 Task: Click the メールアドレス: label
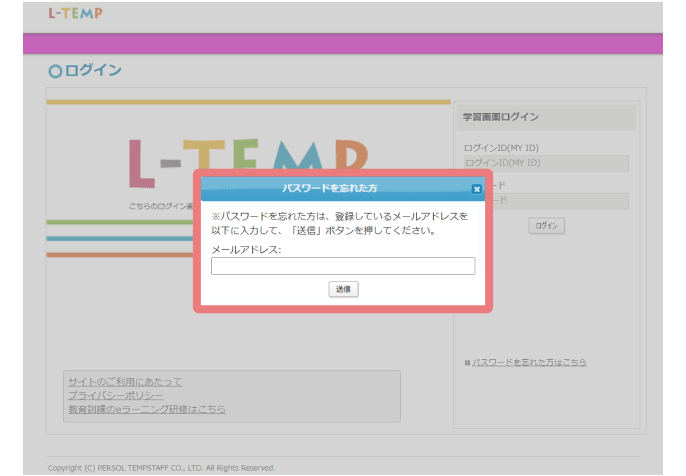tap(246, 250)
